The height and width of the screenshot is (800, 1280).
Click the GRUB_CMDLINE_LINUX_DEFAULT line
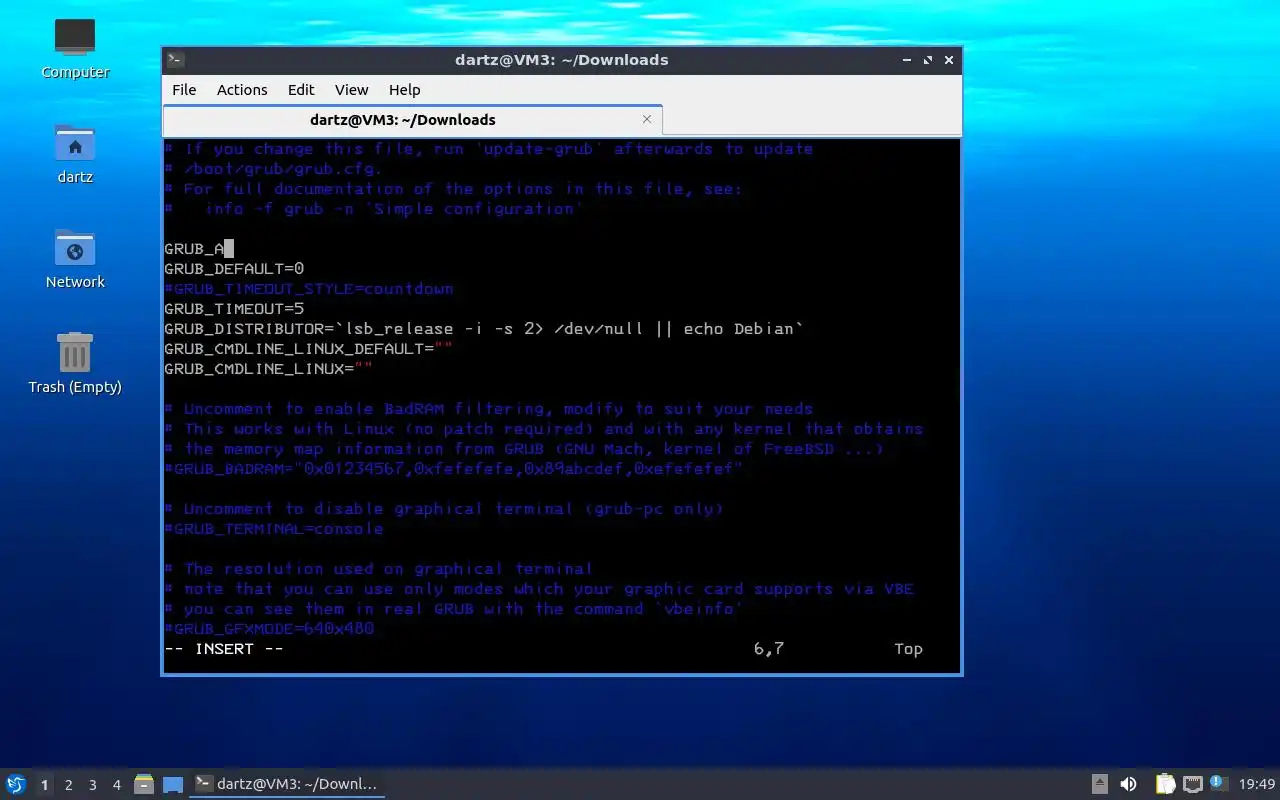click(308, 349)
